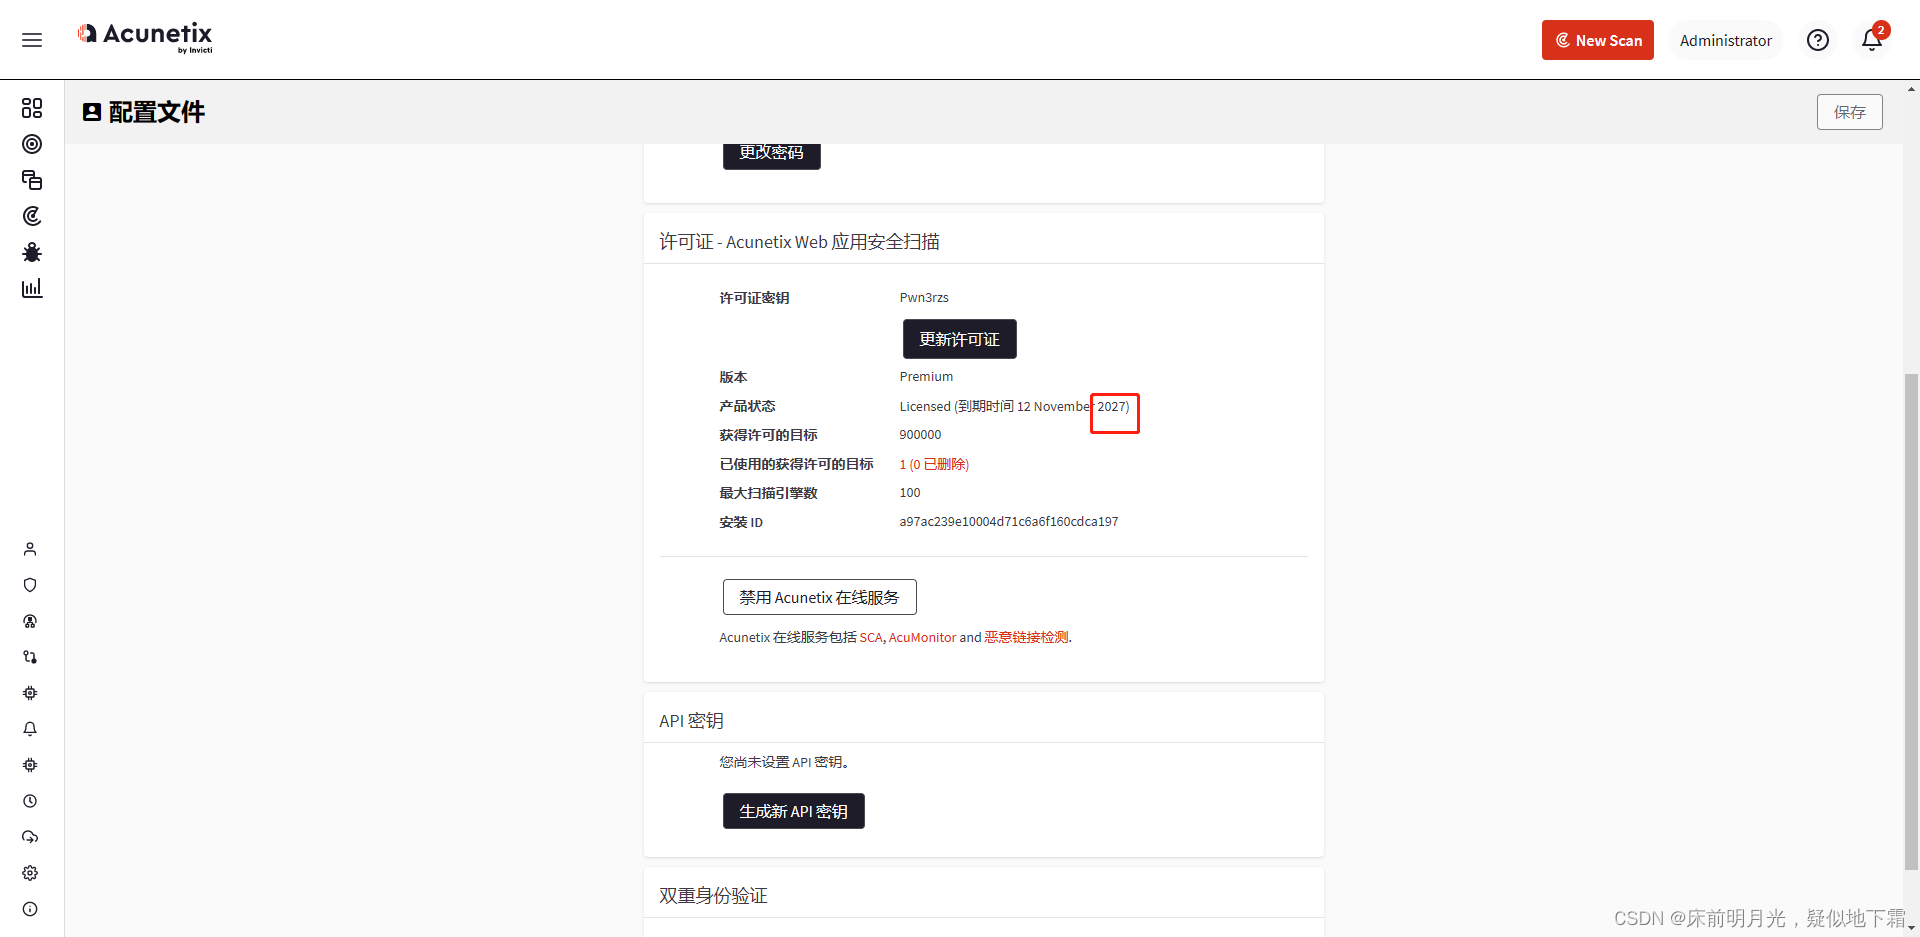
Task: Open Targets via the bullseye icon
Action: click(x=32, y=144)
